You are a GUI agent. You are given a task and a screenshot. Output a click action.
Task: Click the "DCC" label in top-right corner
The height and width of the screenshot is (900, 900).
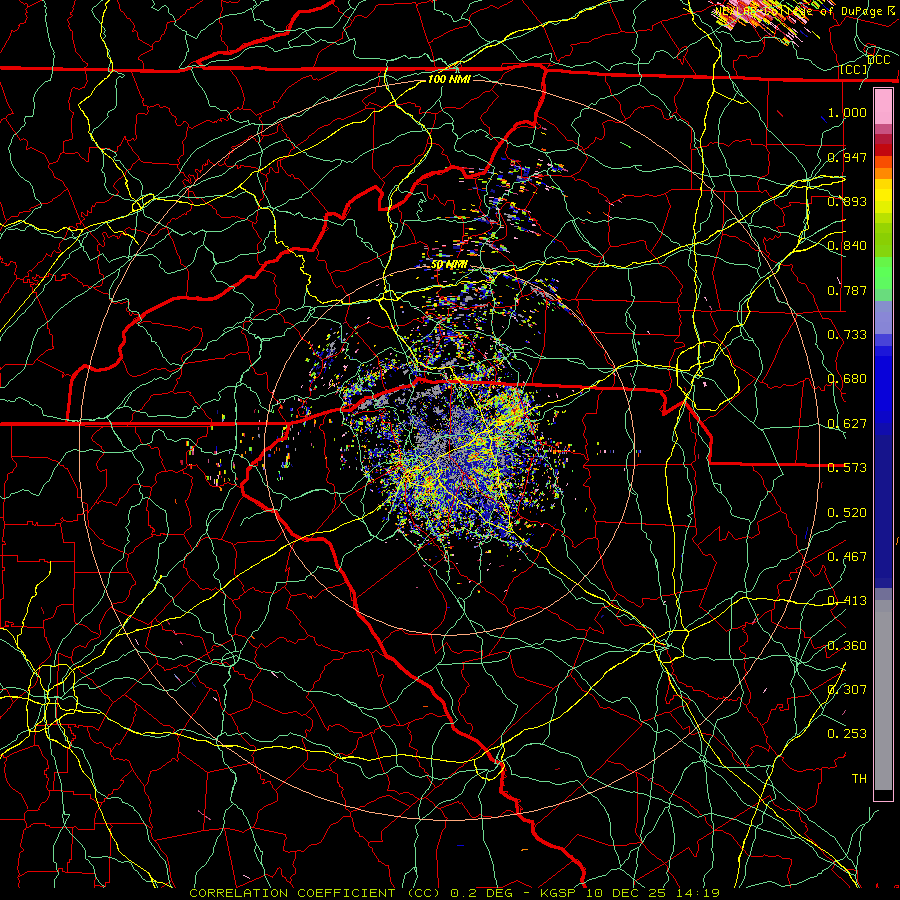point(879,59)
